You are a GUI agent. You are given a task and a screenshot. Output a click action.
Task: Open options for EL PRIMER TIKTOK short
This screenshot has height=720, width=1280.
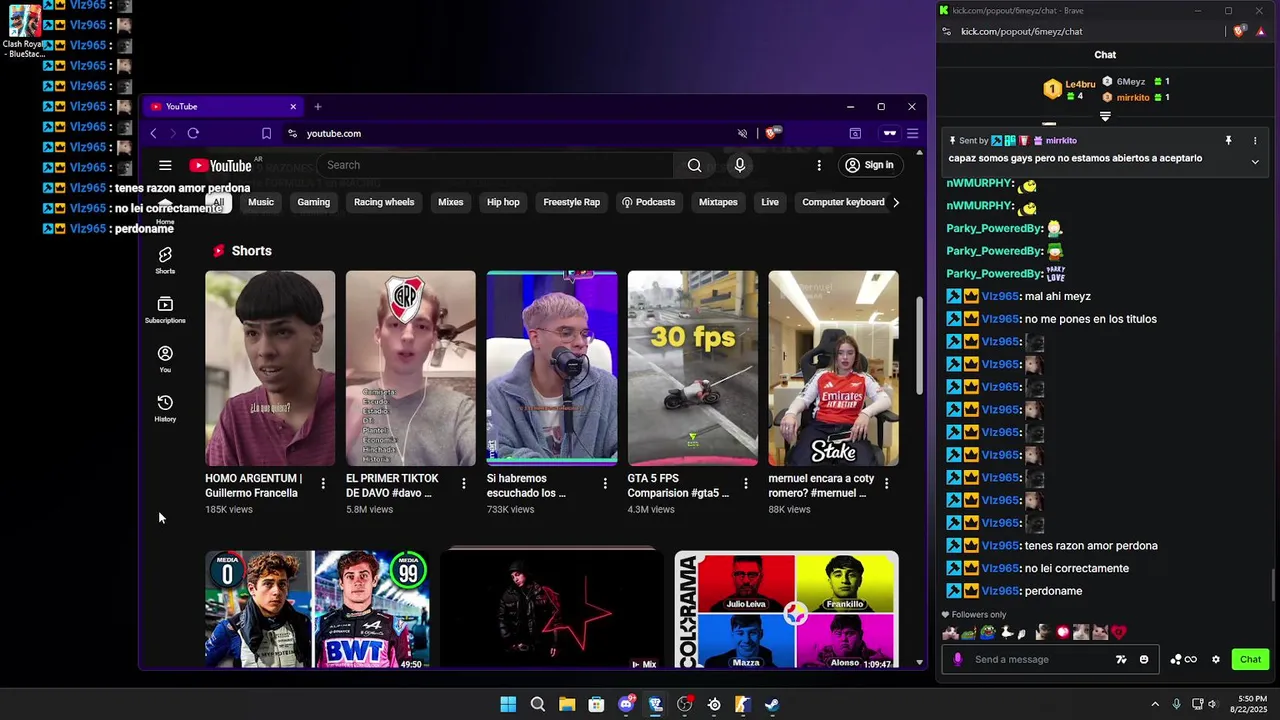click(463, 483)
